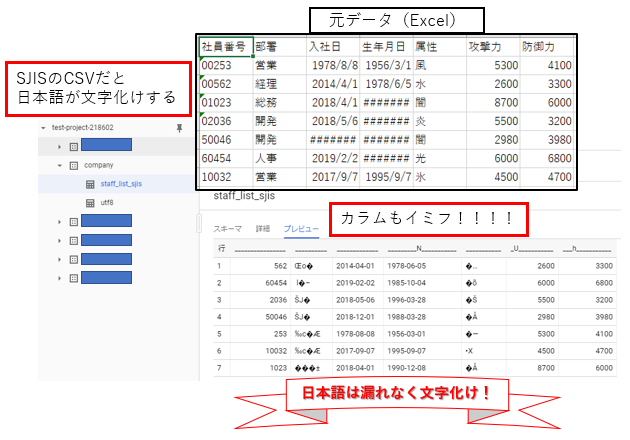This screenshot has height=440, width=630.
Task: Click preview date 2019-02-02
Action: click(355, 283)
